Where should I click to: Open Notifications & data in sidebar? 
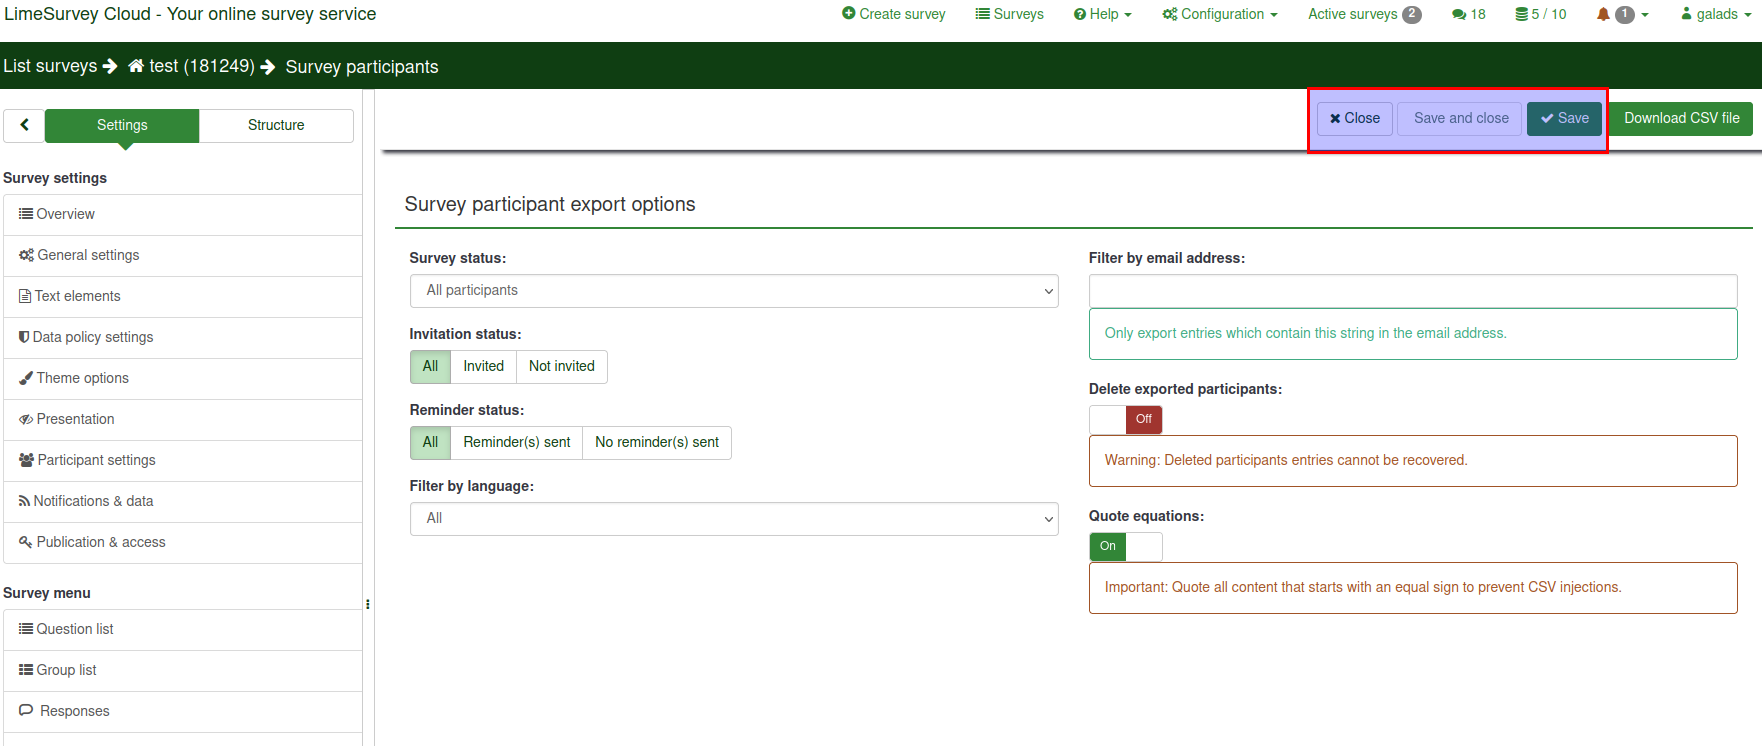point(93,501)
